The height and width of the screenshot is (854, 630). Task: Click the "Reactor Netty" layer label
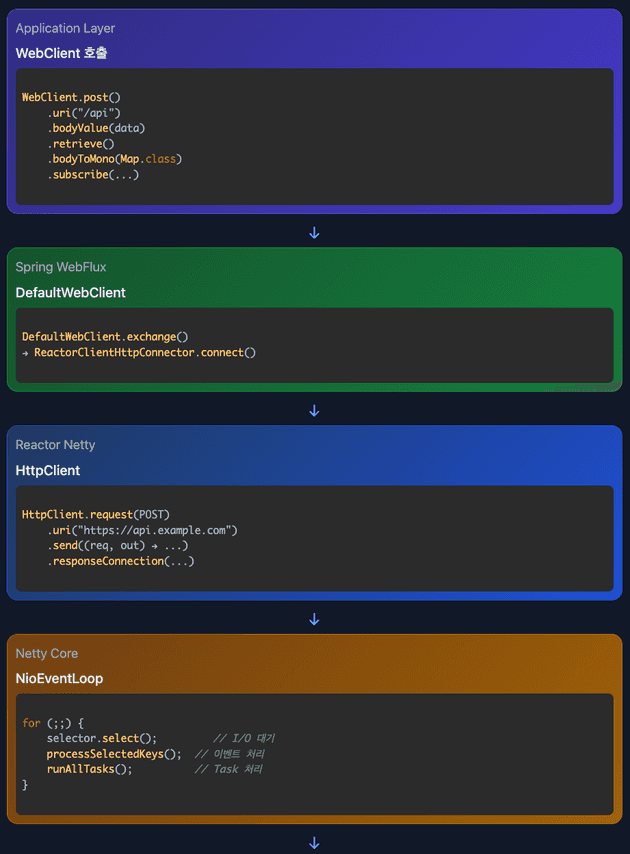(55, 445)
